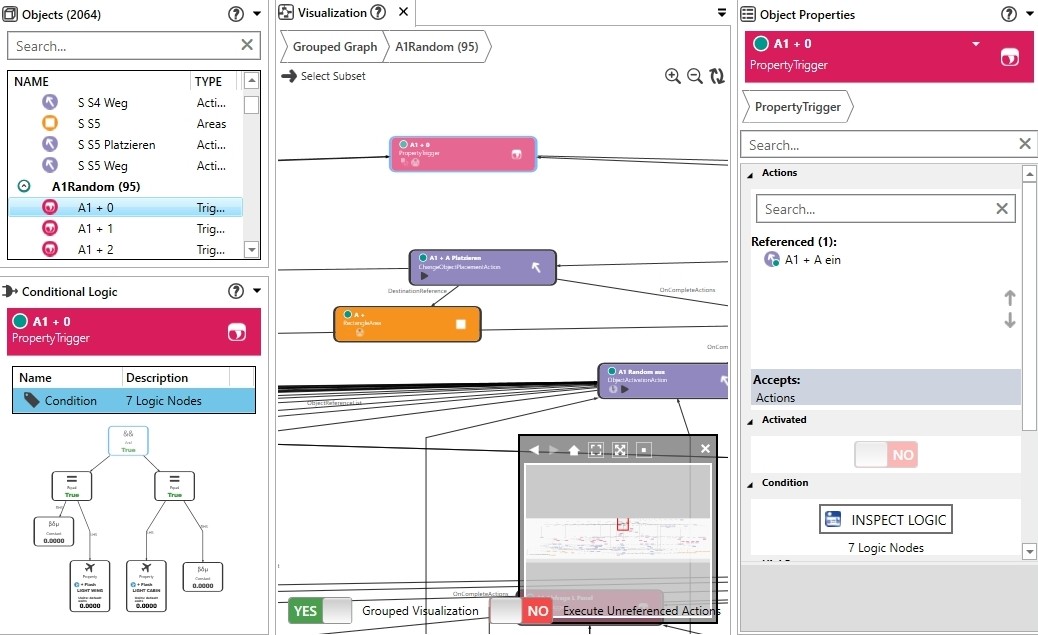Open Objects panel help icon

(x=236, y=14)
